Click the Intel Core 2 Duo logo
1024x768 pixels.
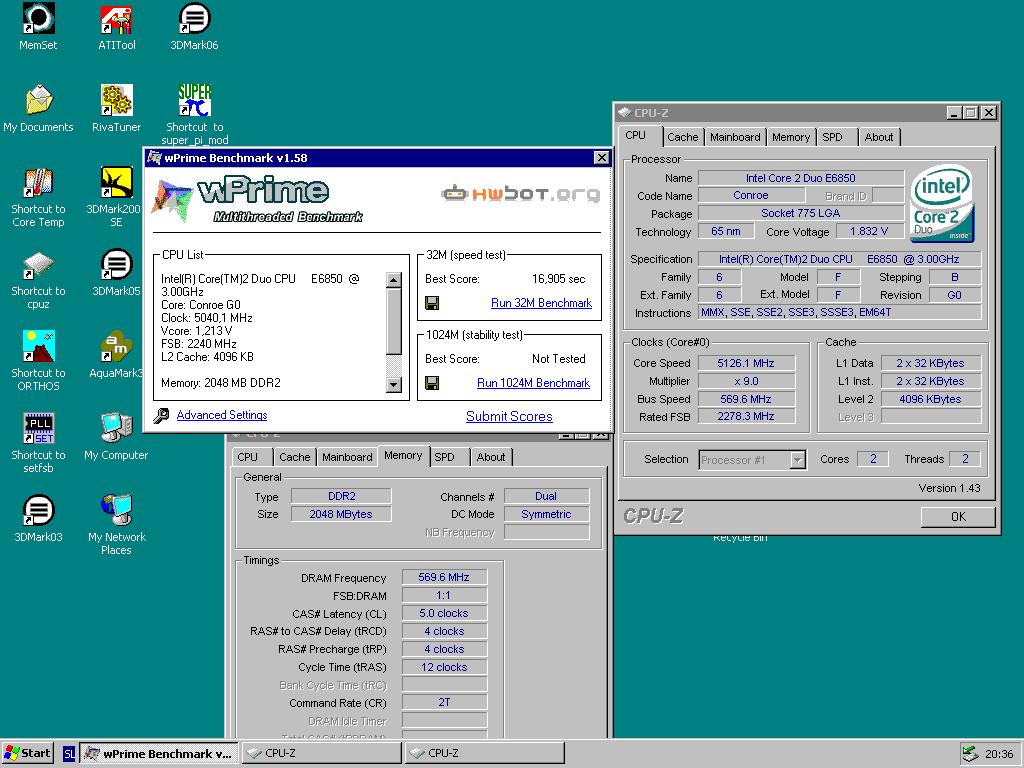click(x=941, y=202)
